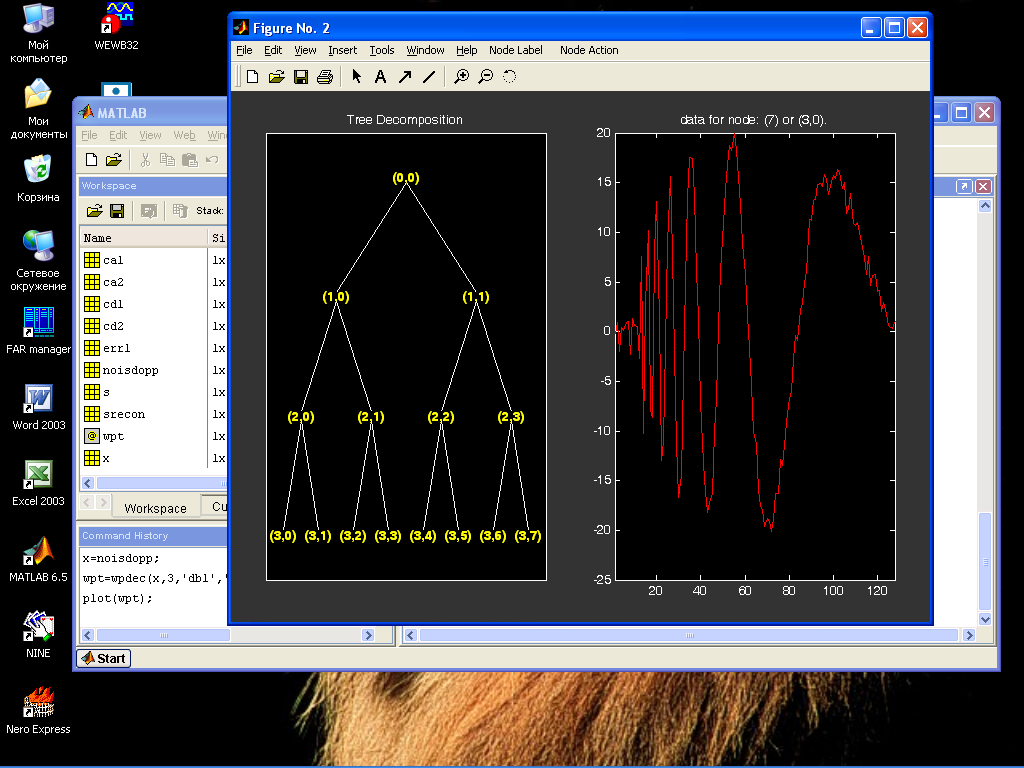Viewport: 1024px width, 768px height.
Task: Click Paste icon in MATLAB toolbar
Action: tap(189, 159)
